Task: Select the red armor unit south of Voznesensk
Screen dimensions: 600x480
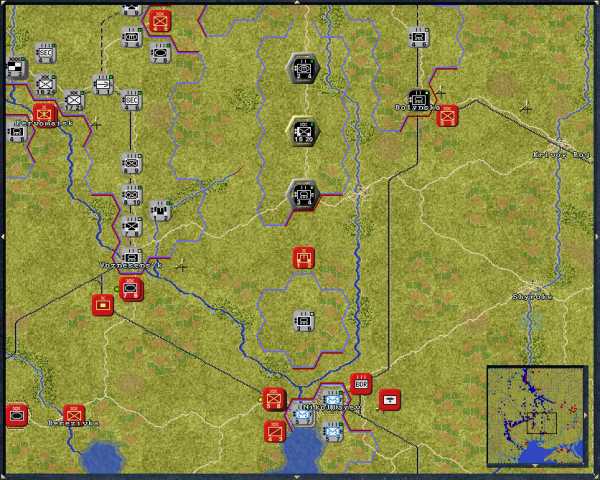Action: pos(131,289)
